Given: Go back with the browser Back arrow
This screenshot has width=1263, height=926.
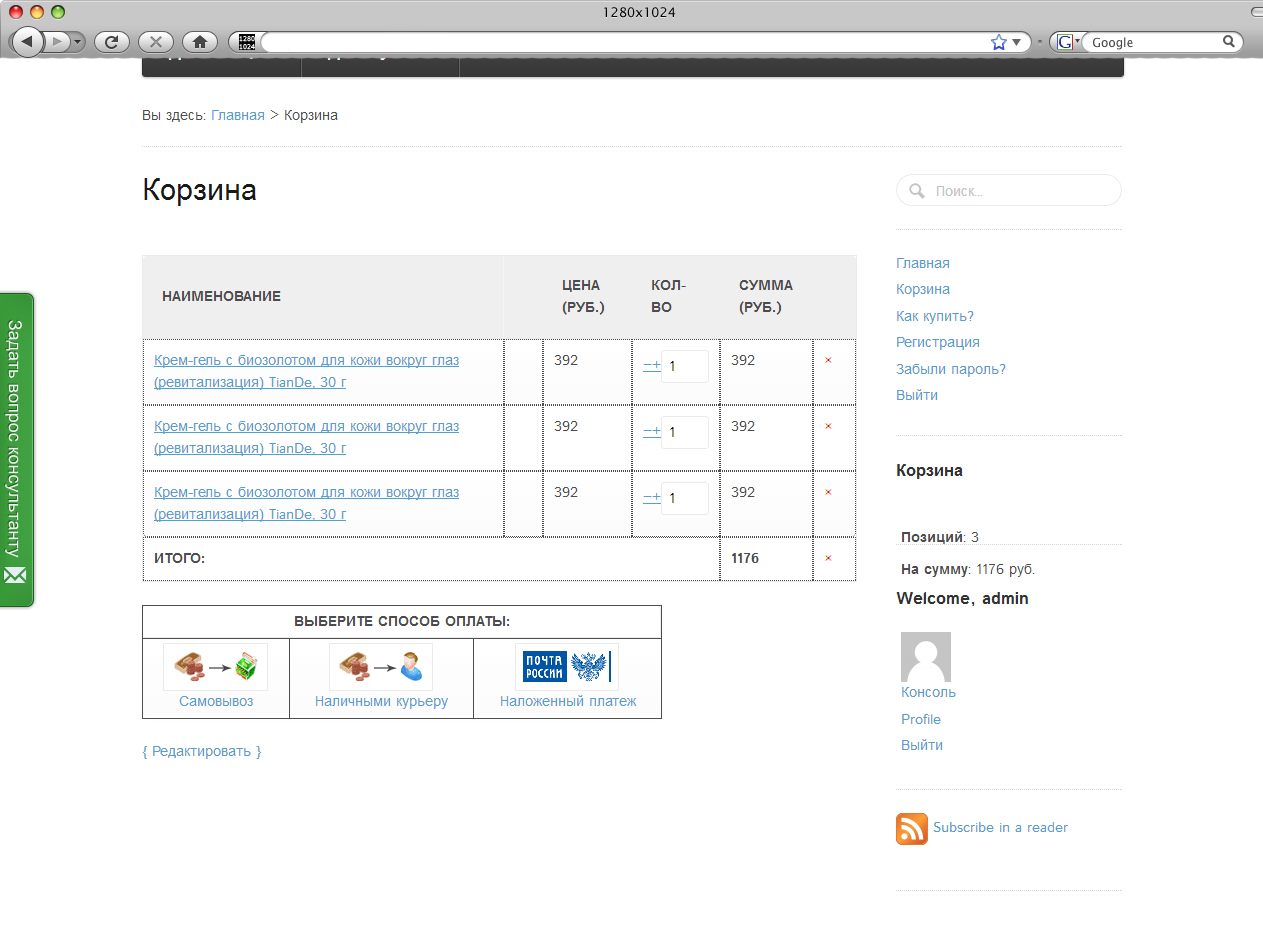Looking at the screenshot, I should click(x=27, y=41).
